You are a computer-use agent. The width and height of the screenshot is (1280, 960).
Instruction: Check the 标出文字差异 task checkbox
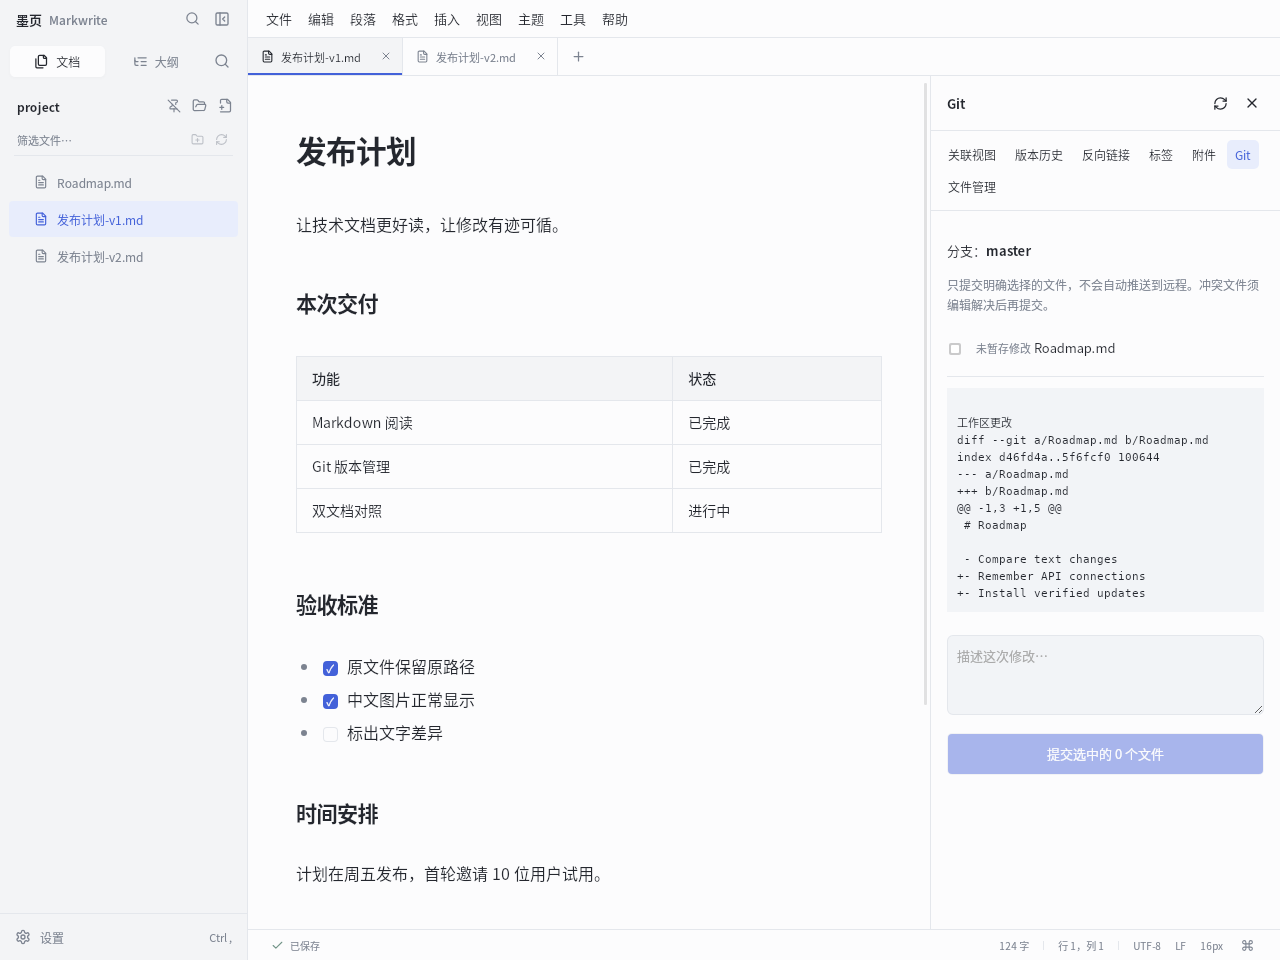330,734
